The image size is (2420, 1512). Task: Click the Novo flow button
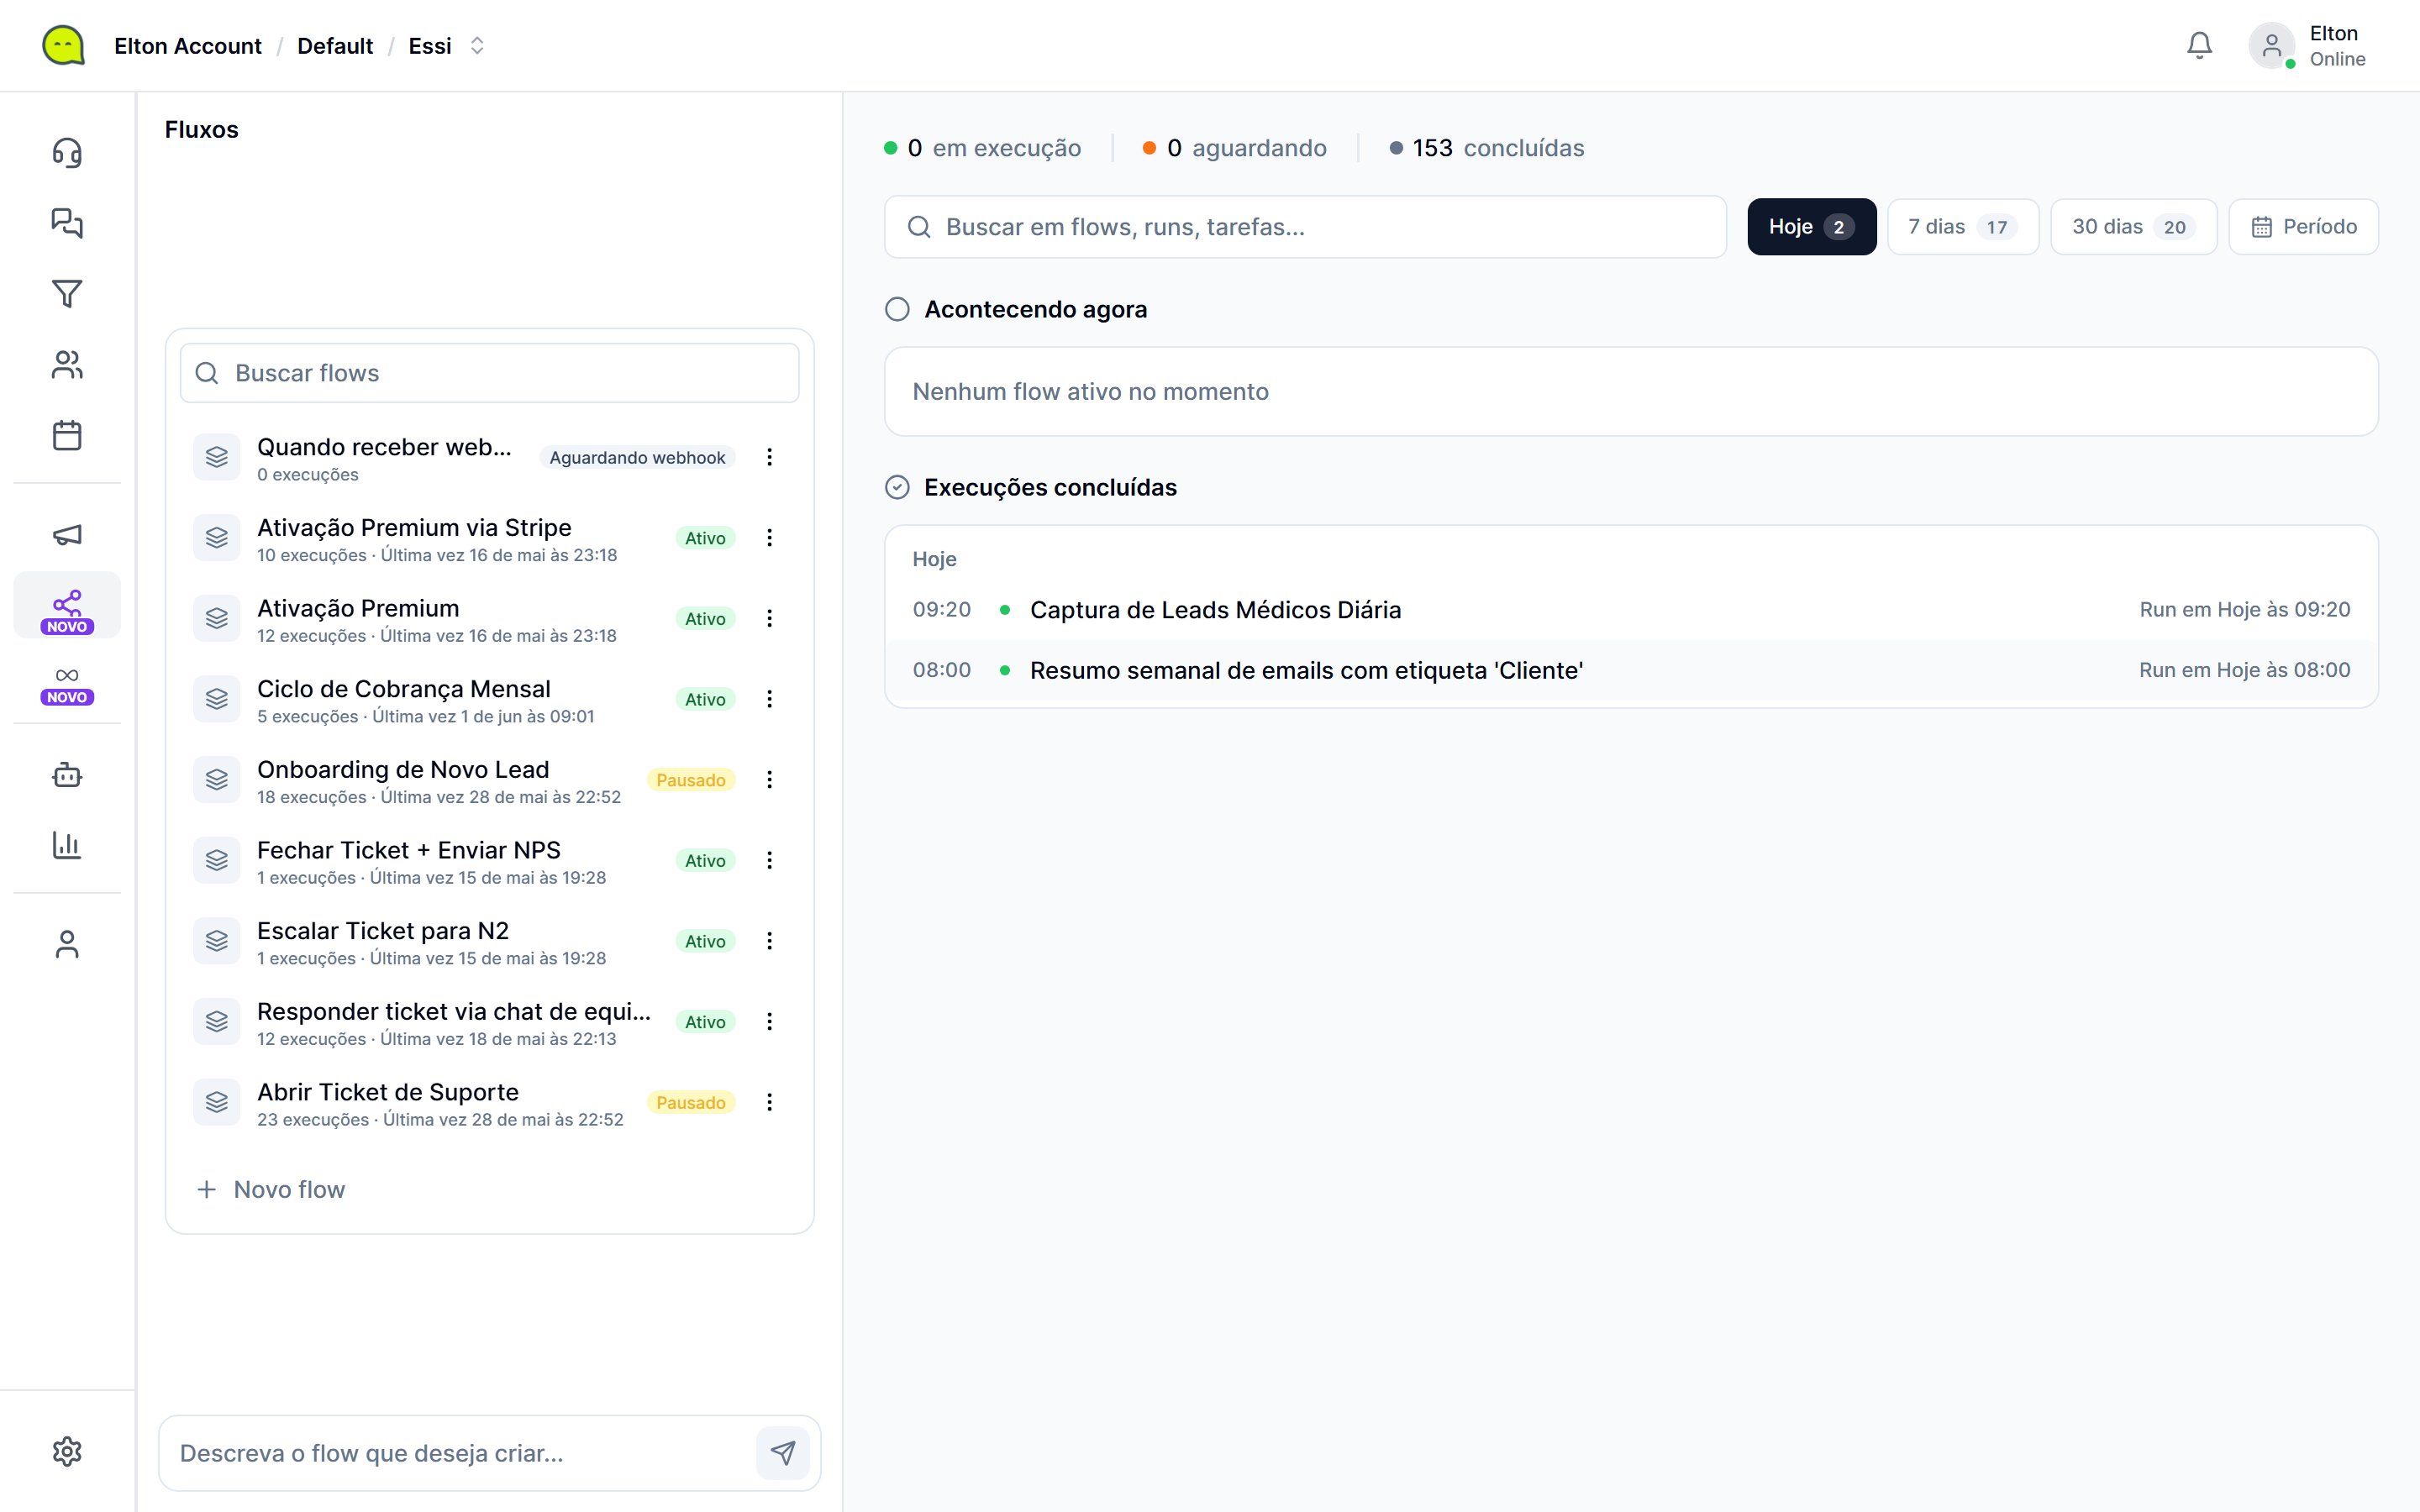(x=271, y=1189)
